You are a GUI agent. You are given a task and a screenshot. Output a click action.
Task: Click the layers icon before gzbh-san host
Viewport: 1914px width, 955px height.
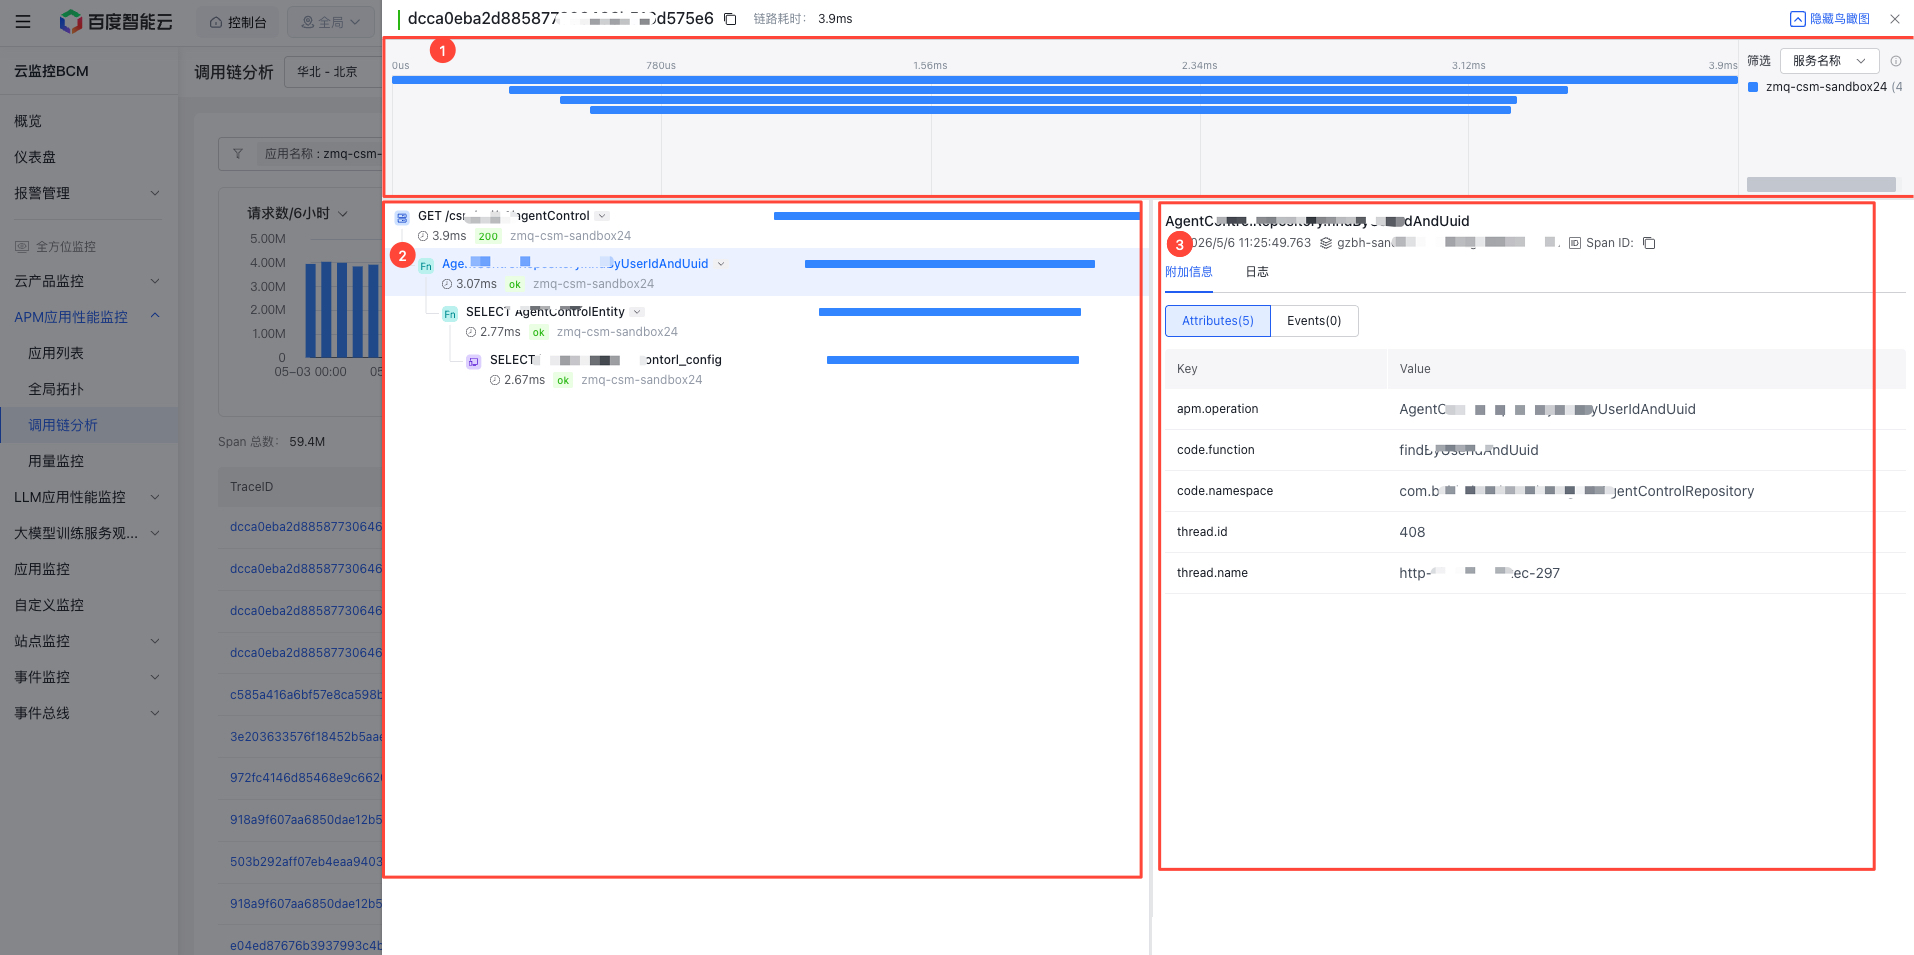(x=1326, y=243)
